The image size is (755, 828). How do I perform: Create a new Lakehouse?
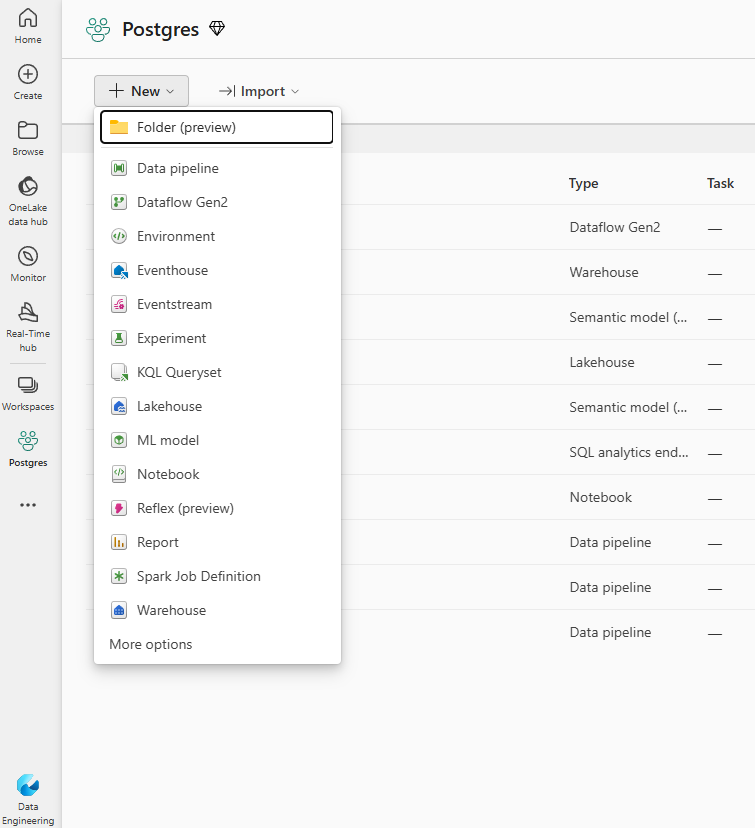coord(216,406)
